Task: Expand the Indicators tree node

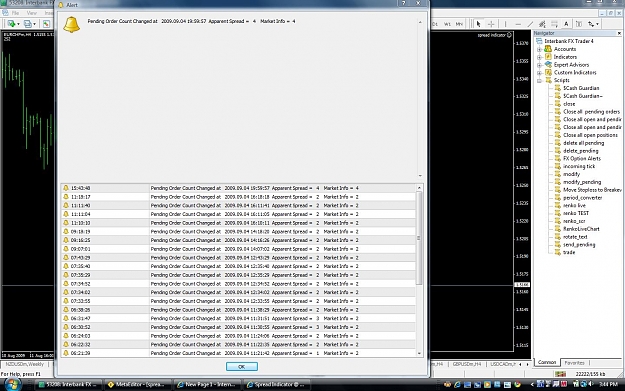Action: click(539, 57)
